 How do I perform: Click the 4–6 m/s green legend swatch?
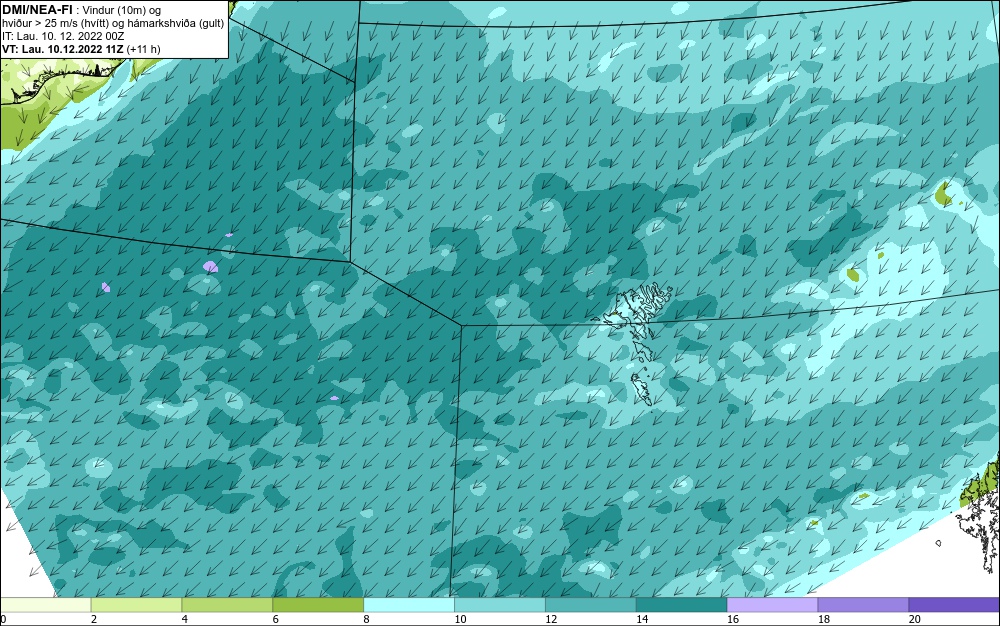point(227,605)
